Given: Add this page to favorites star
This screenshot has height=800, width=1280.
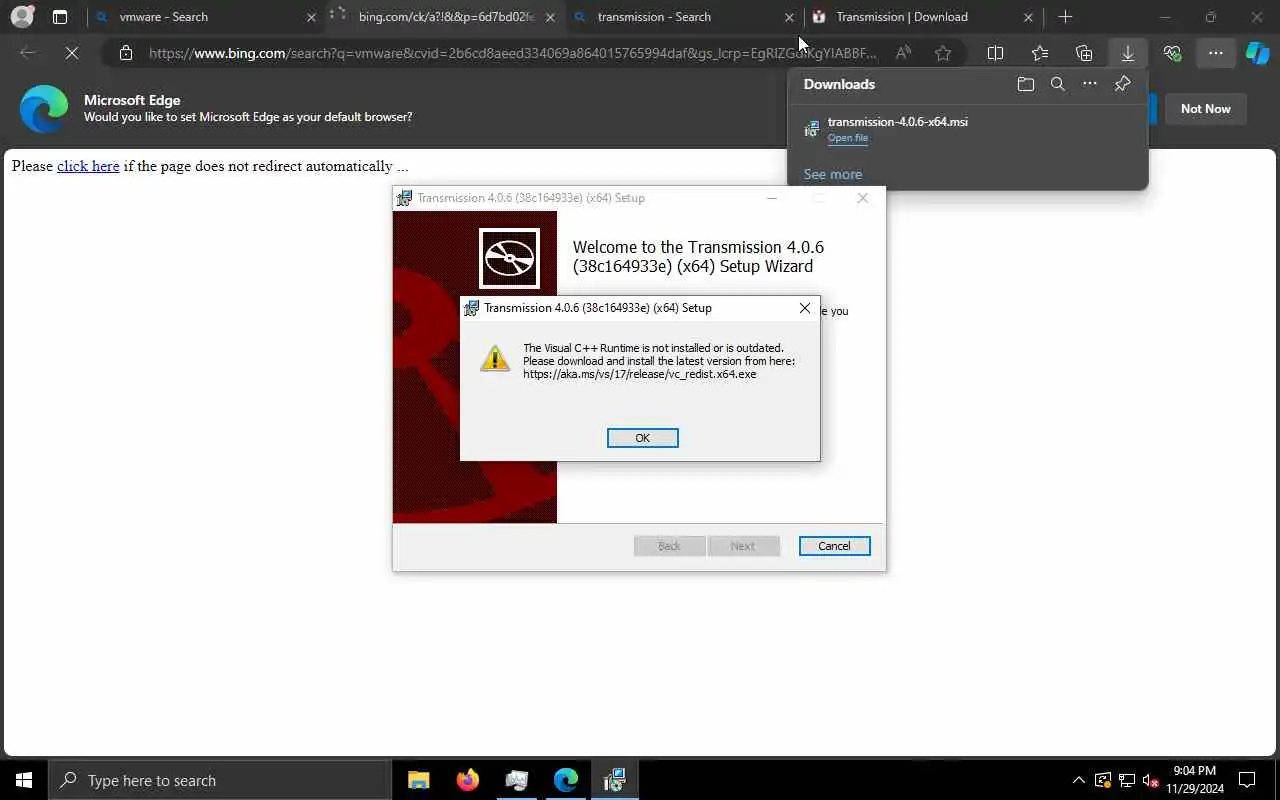Looking at the screenshot, I should tap(943, 53).
